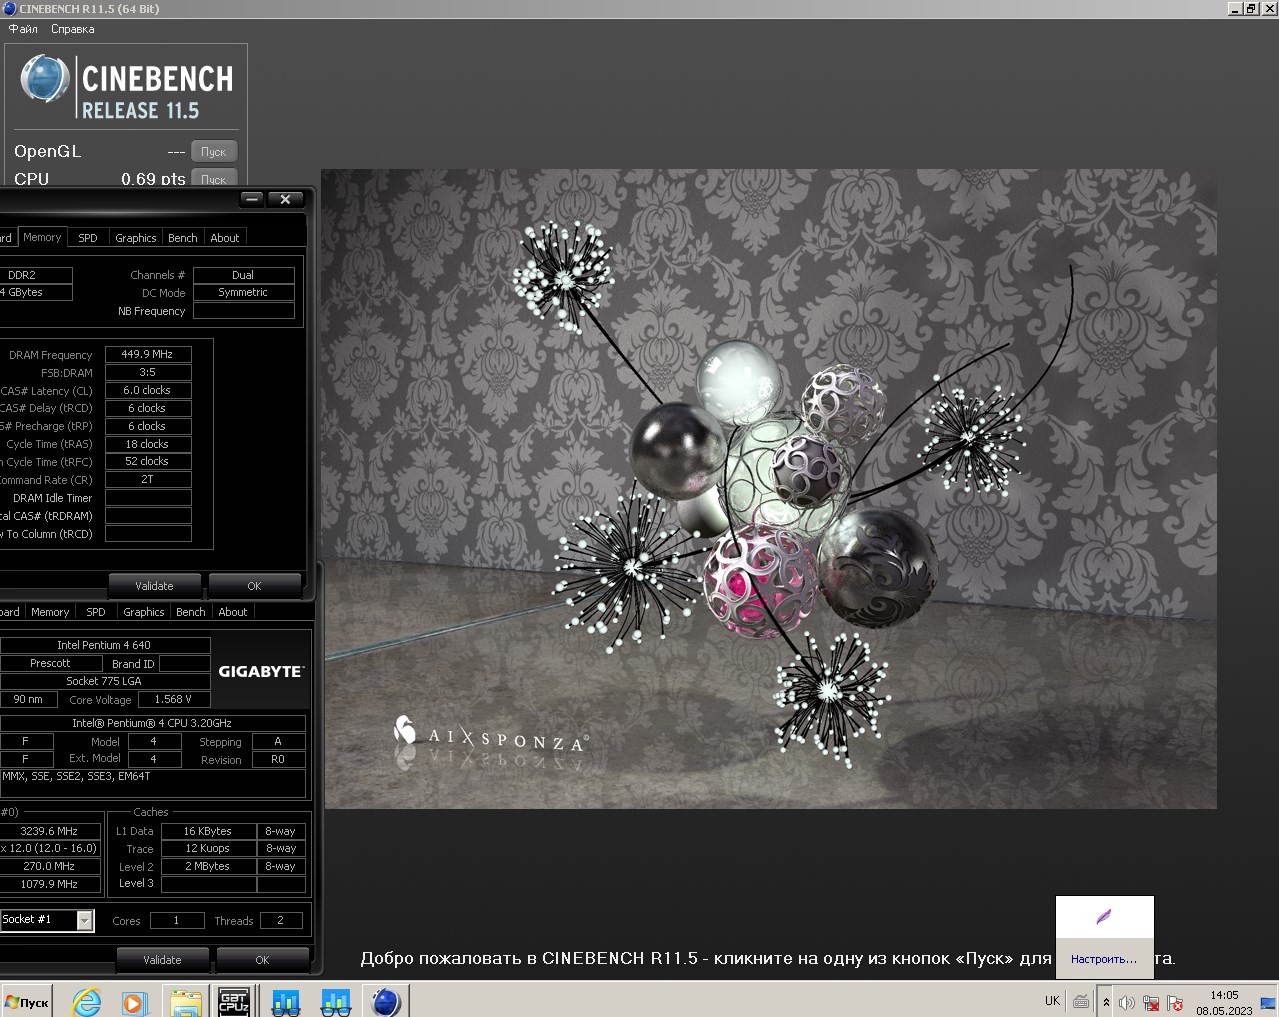Open Bench tab in lower CPU-Z window
Screen dimensions: 1279x1017
(x=191, y=612)
